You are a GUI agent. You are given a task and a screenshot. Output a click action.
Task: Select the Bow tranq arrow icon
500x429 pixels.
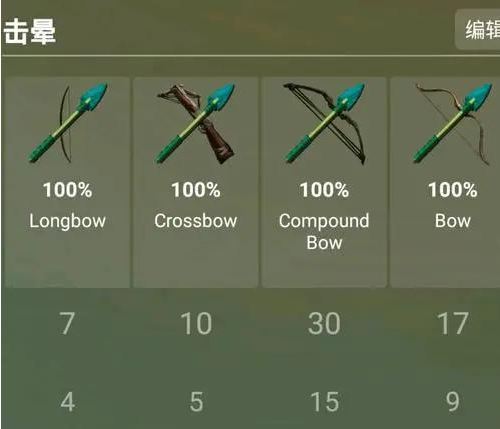click(453, 124)
